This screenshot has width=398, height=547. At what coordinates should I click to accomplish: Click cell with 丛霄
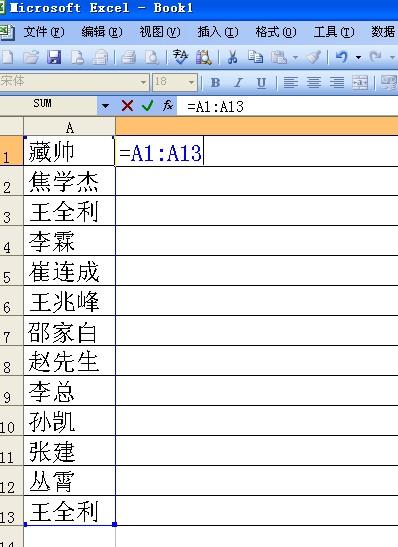pyautogui.click(x=69, y=481)
